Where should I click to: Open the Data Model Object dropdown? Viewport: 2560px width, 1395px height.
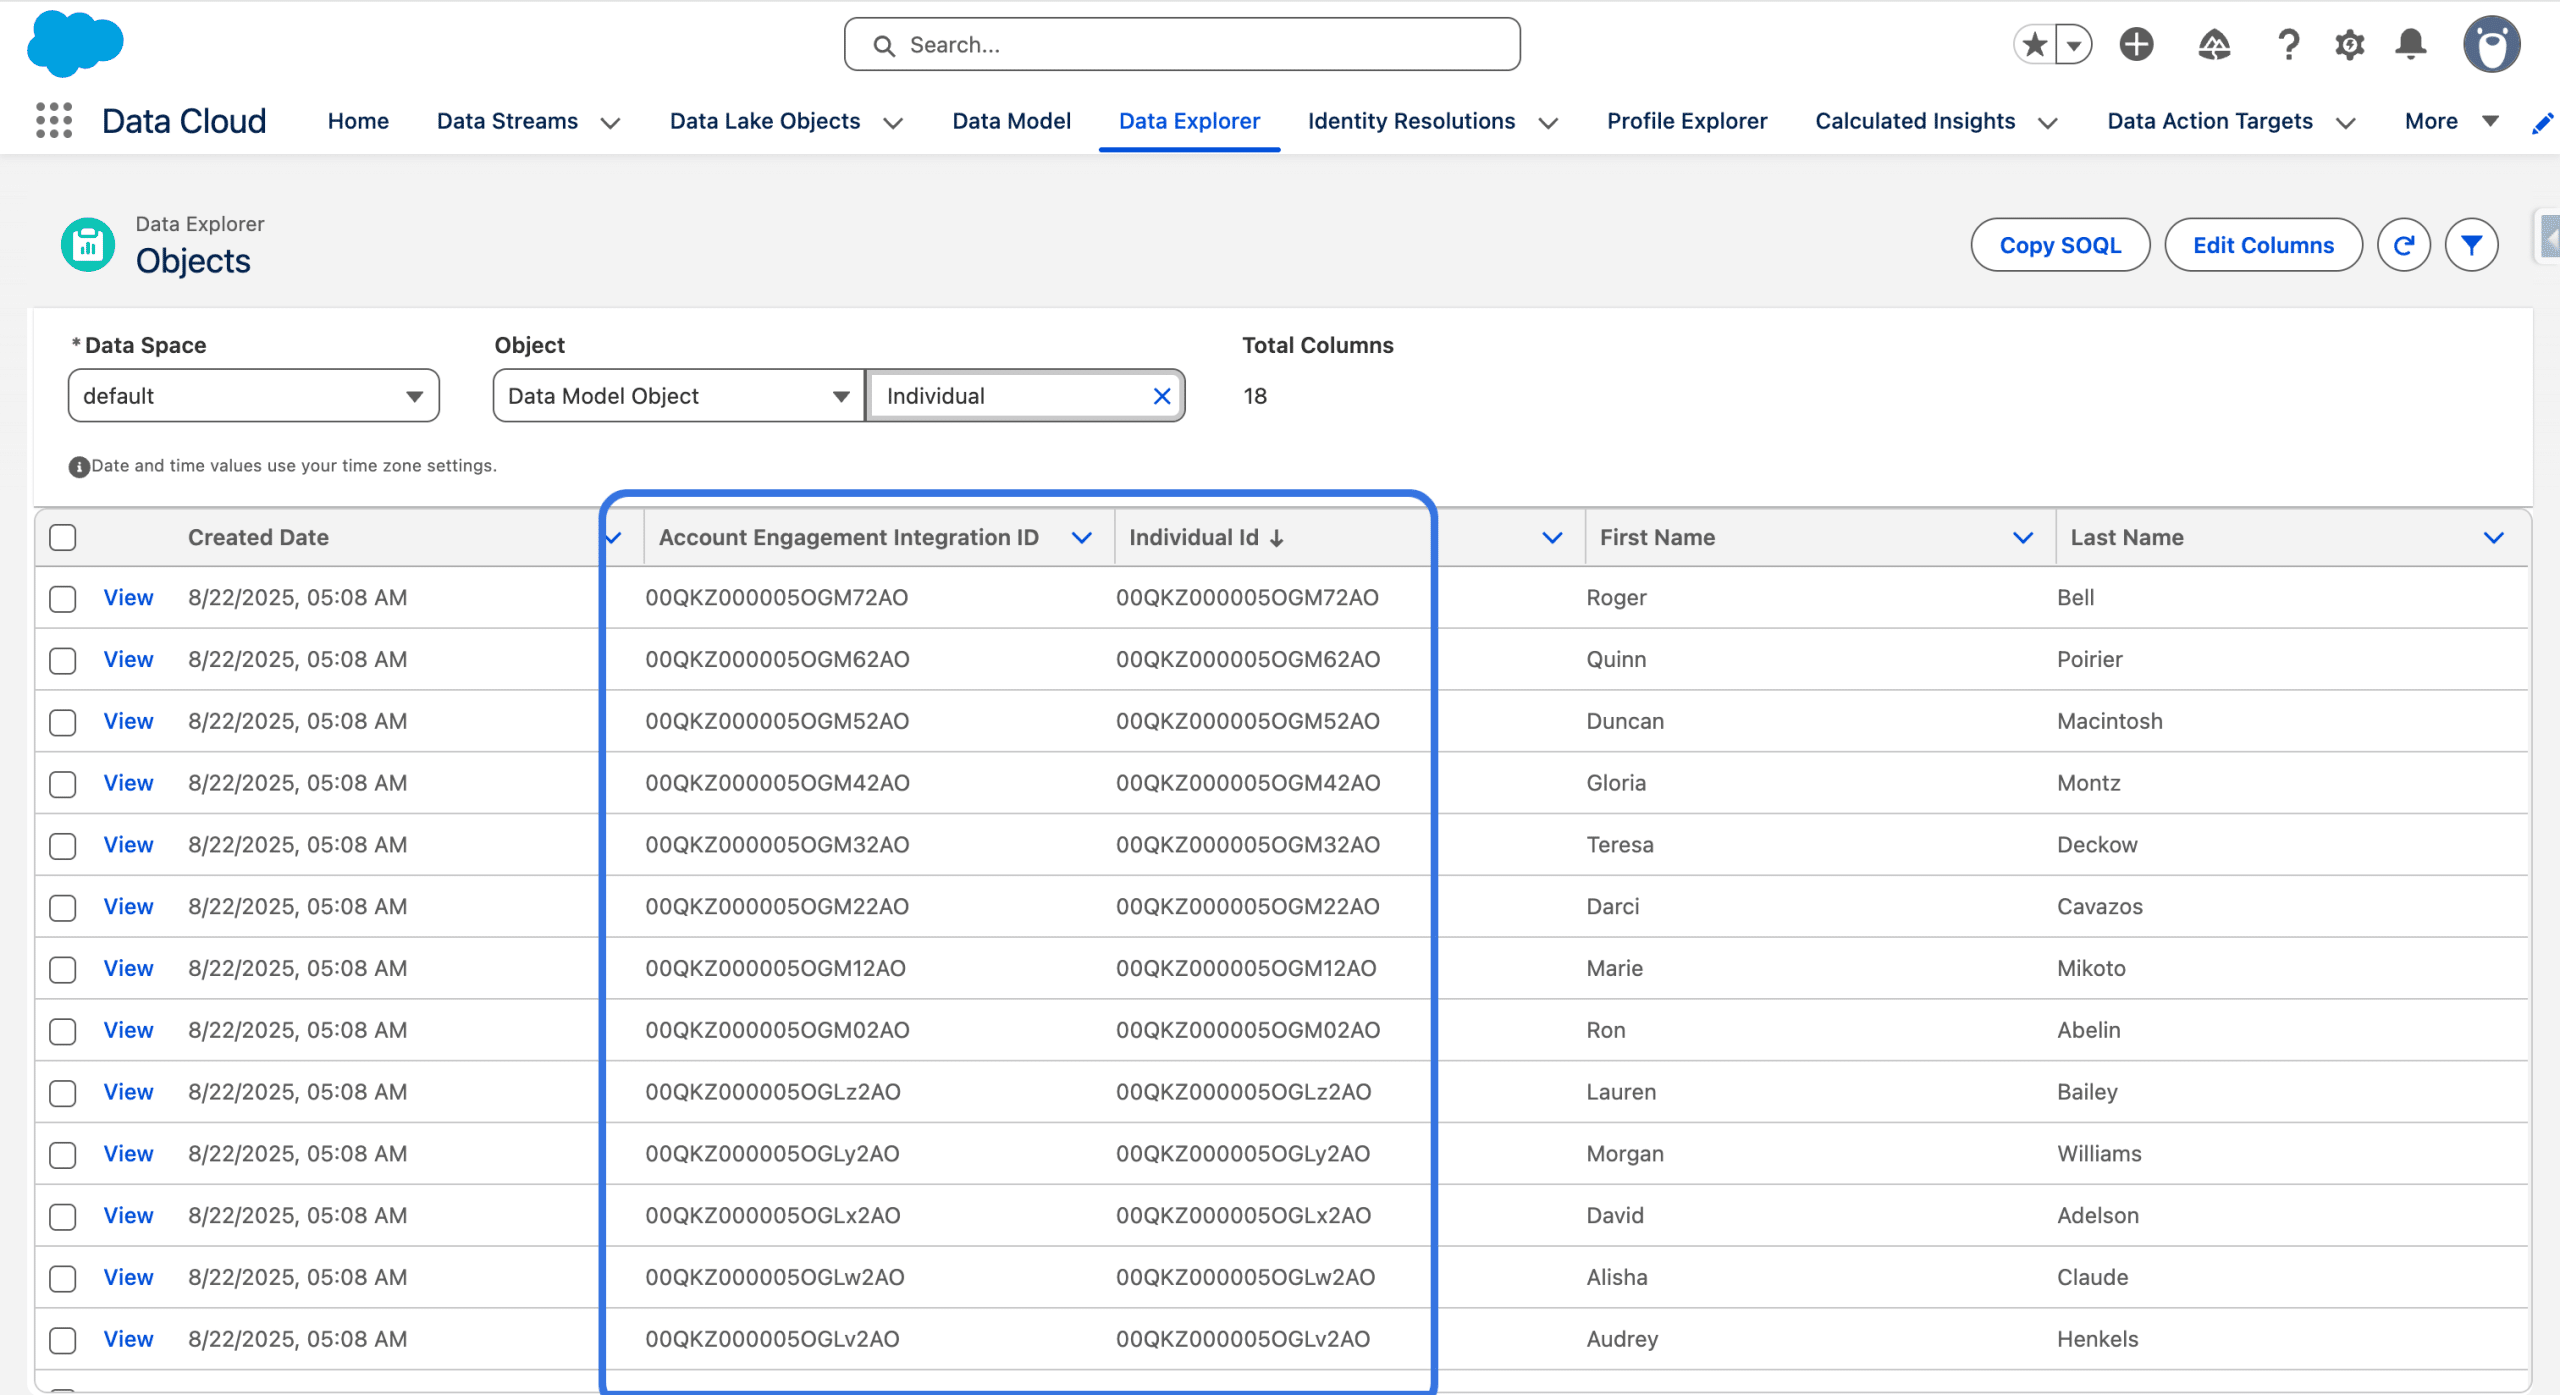click(678, 396)
